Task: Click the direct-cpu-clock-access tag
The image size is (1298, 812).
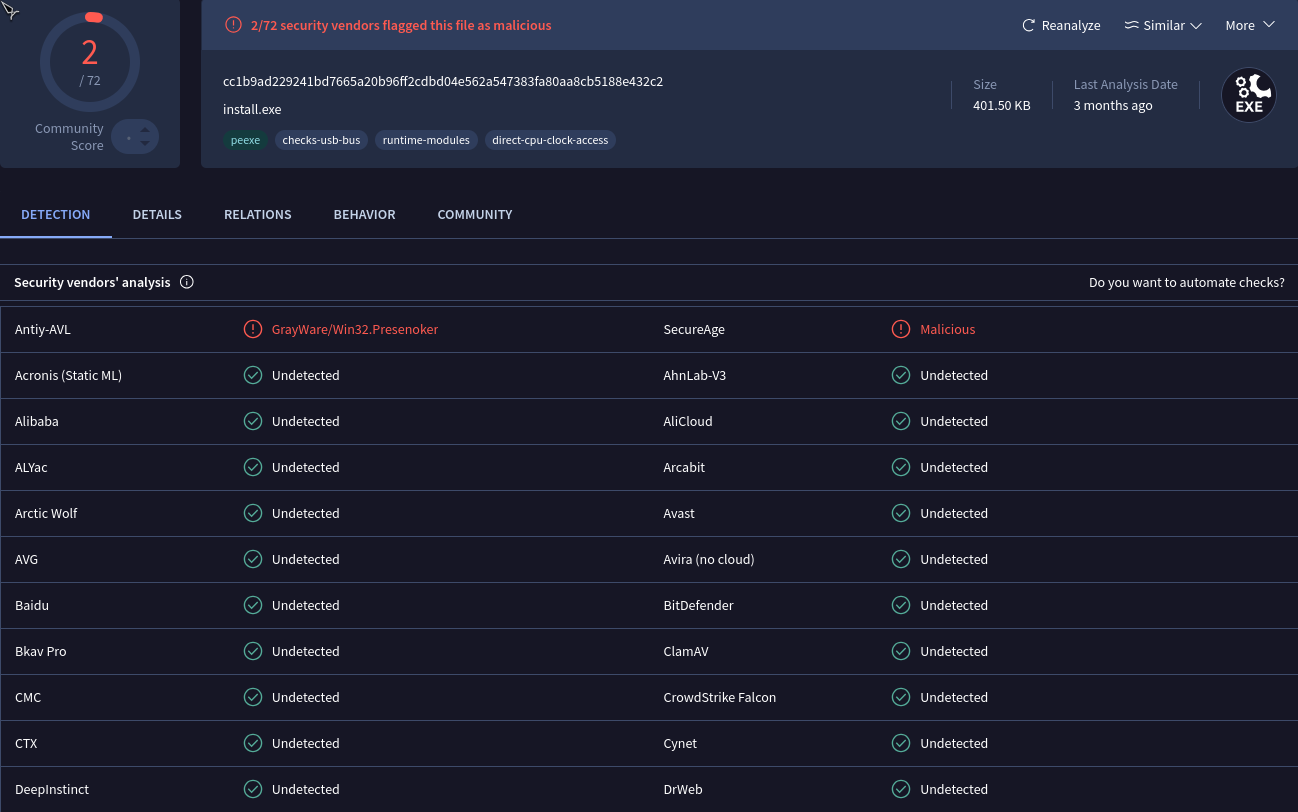Action: 550,140
